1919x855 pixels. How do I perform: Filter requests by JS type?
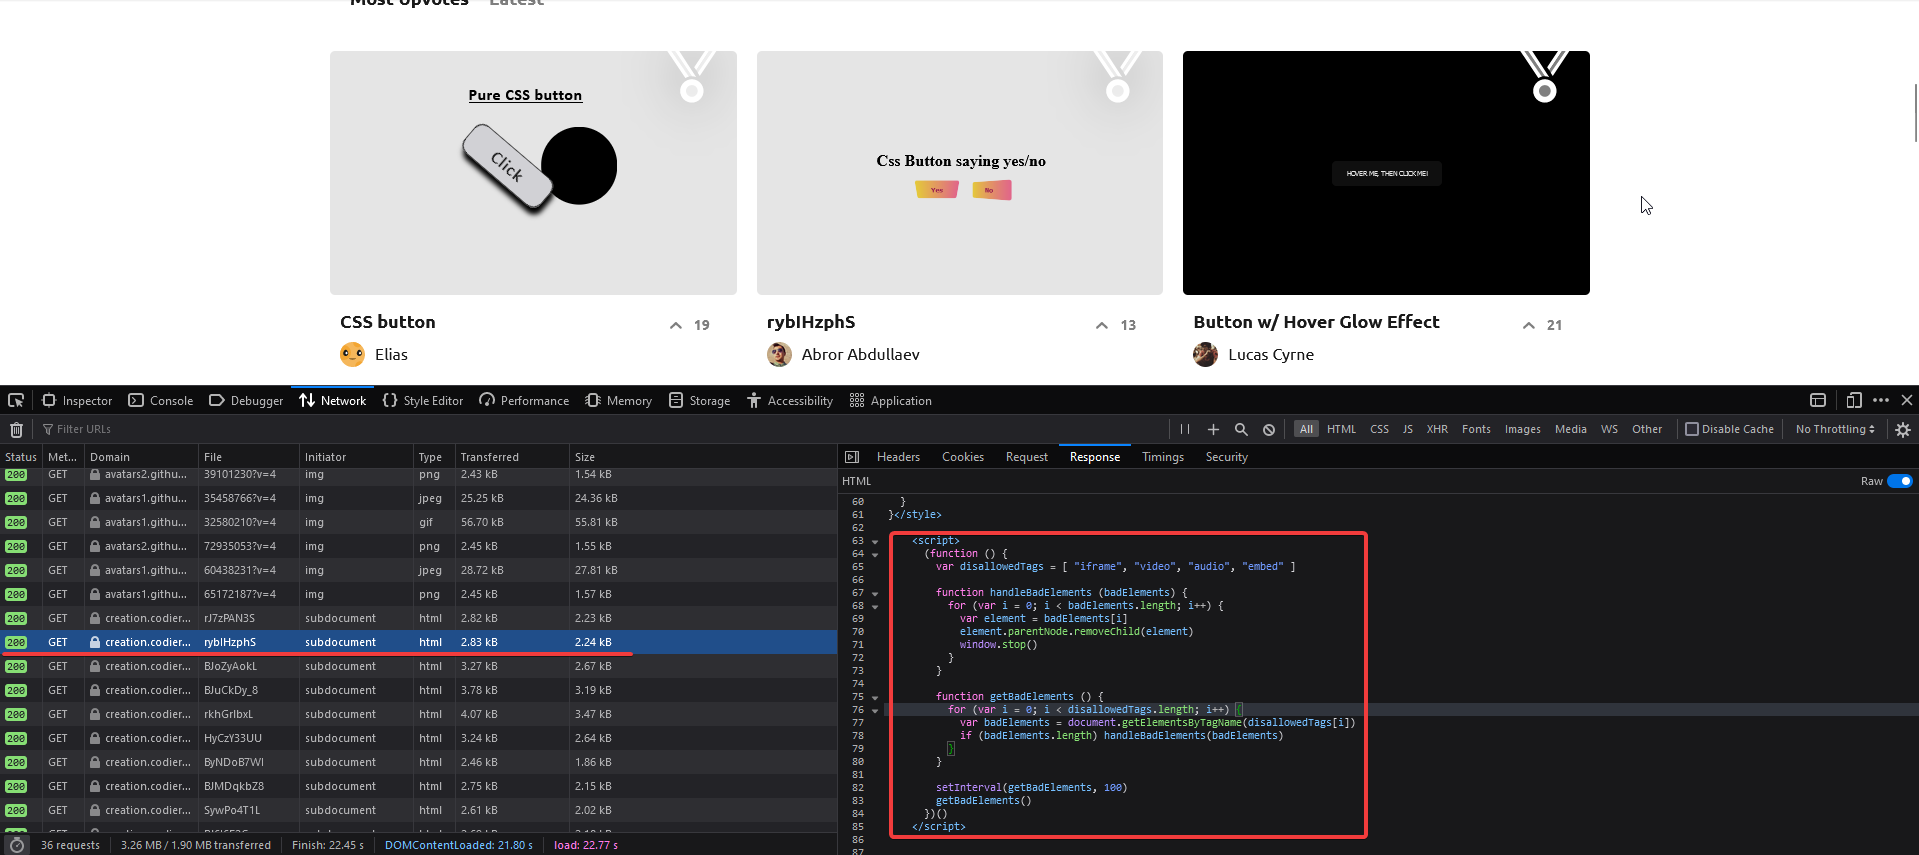pyautogui.click(x=1408, y=429)
